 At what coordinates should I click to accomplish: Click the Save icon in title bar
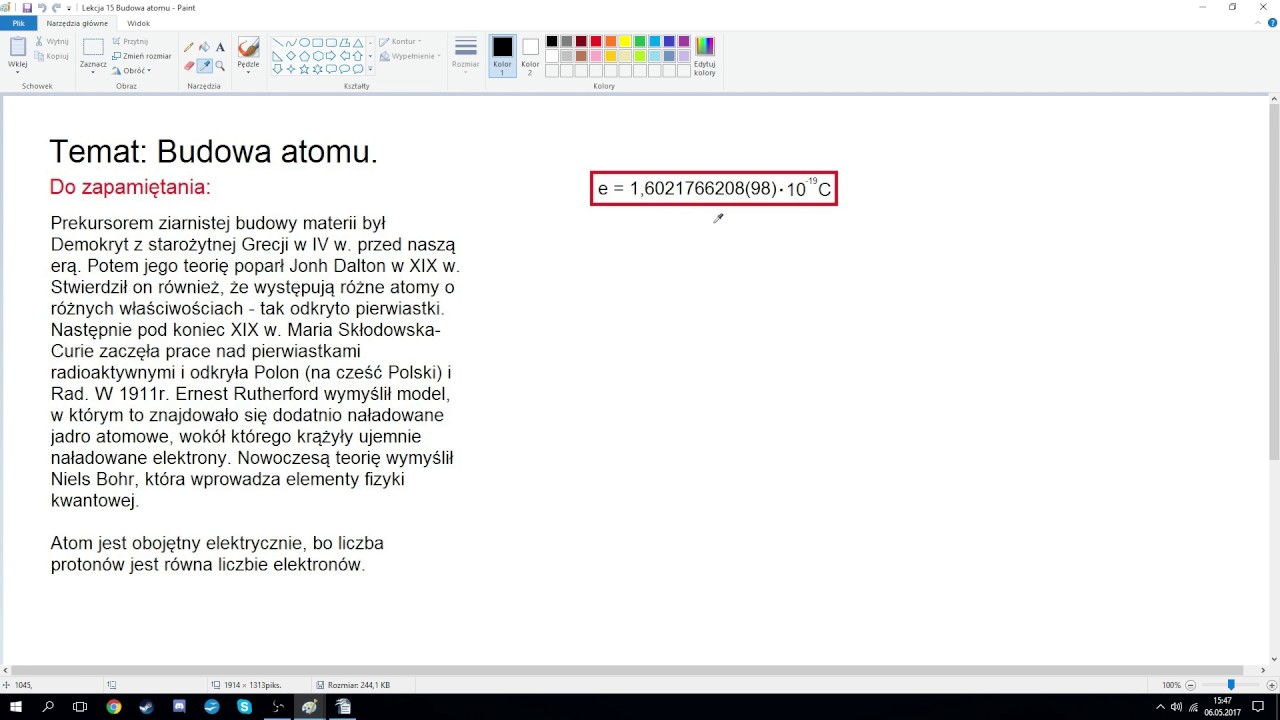[x=27, y=7]
